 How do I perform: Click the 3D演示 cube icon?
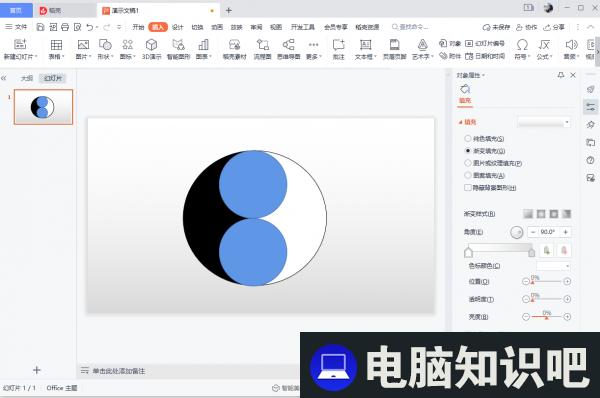pos(152,45)
